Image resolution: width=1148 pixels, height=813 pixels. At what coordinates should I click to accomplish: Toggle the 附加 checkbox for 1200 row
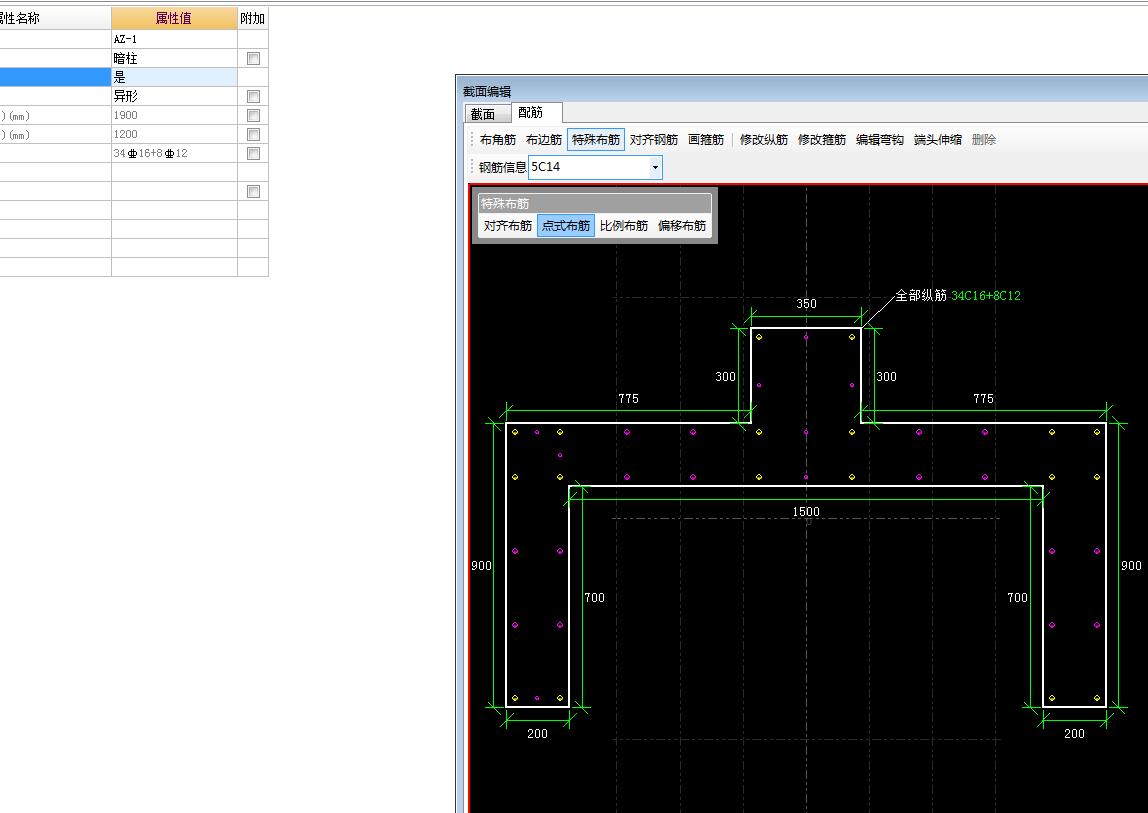[x=253, y=134]
